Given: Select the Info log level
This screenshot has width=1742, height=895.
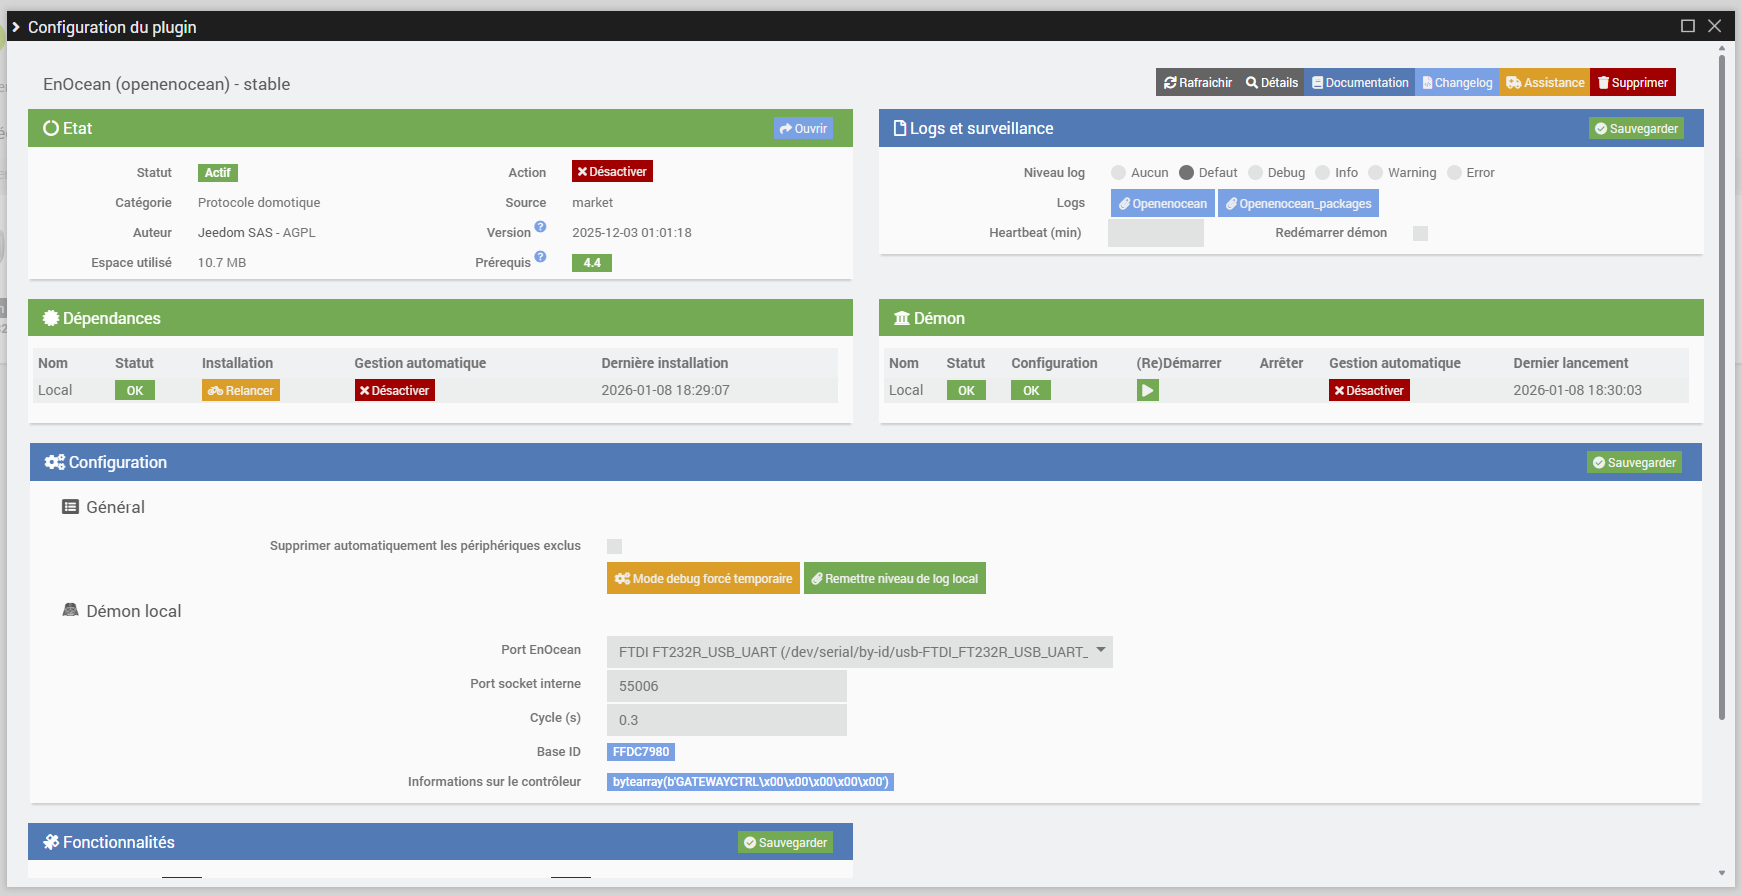Looking at the screenshot, I should (1323, 173).
